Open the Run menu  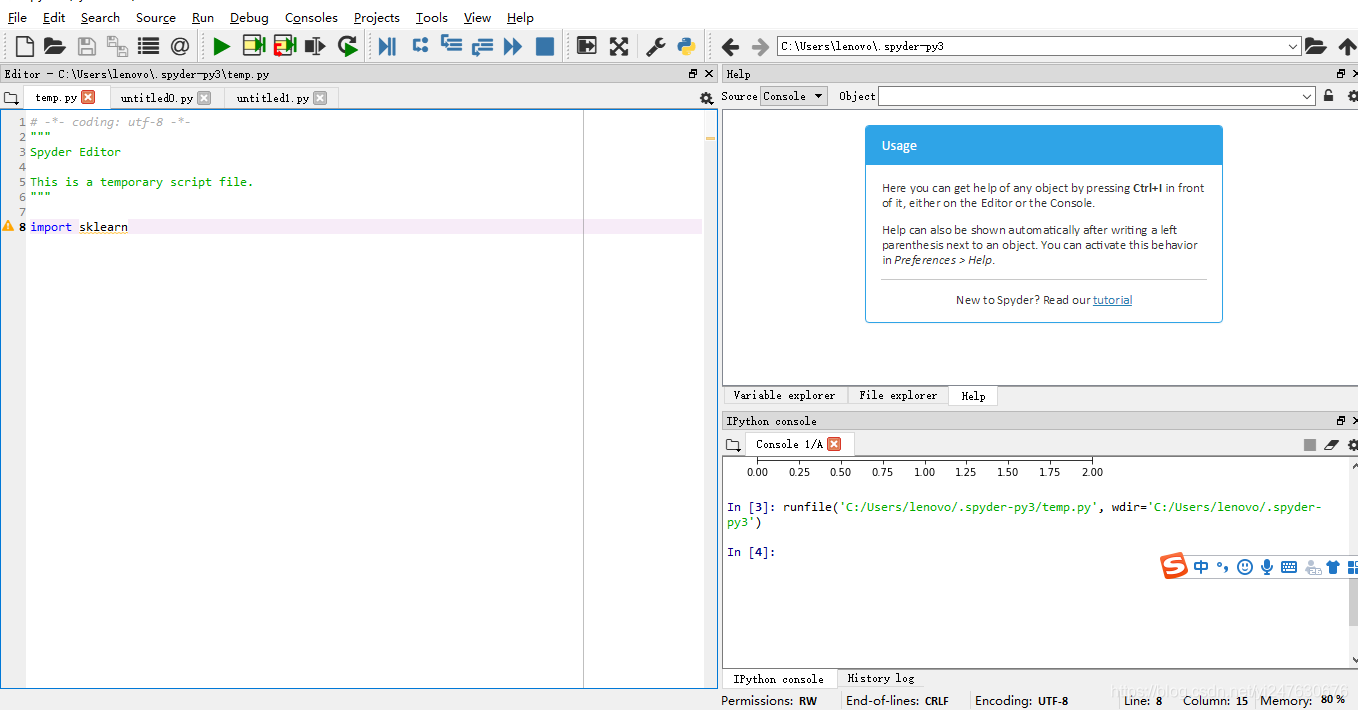tap(203, 17)
